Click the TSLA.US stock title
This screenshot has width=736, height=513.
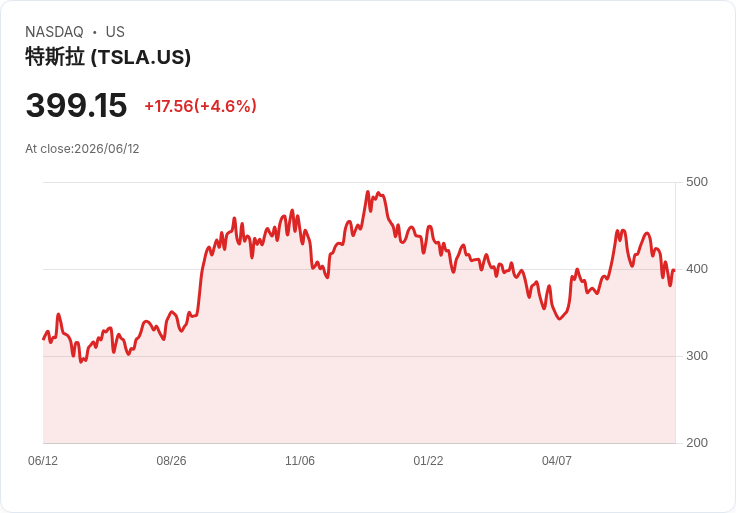tap(108, 57)
